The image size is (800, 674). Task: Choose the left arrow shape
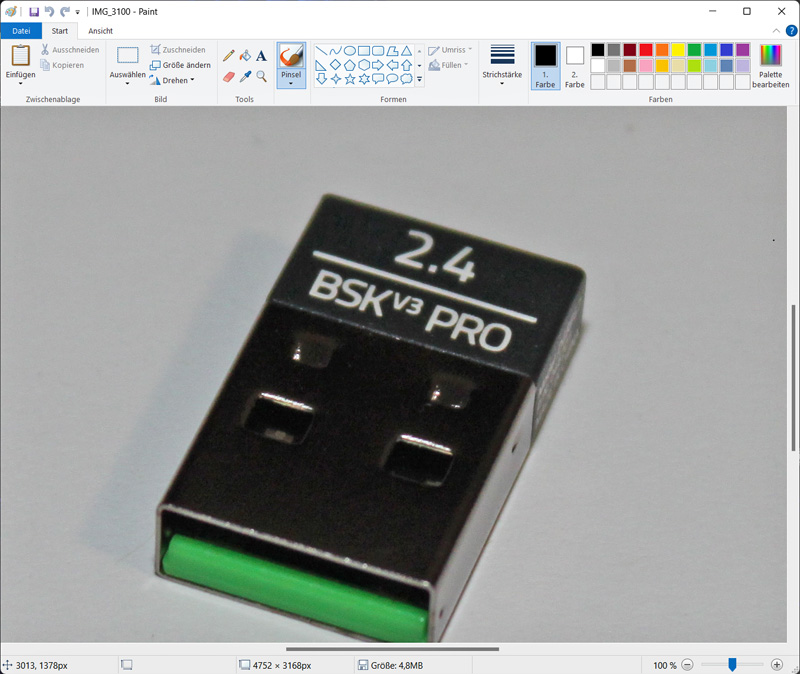[x=392, y=65]
